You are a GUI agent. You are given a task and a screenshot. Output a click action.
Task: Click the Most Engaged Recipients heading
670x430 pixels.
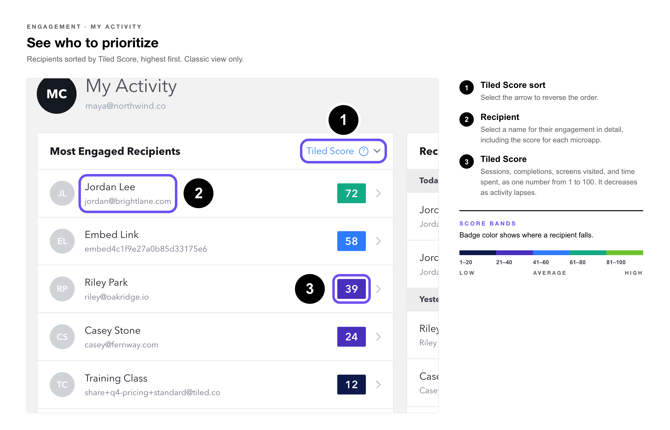coord(115,151)
